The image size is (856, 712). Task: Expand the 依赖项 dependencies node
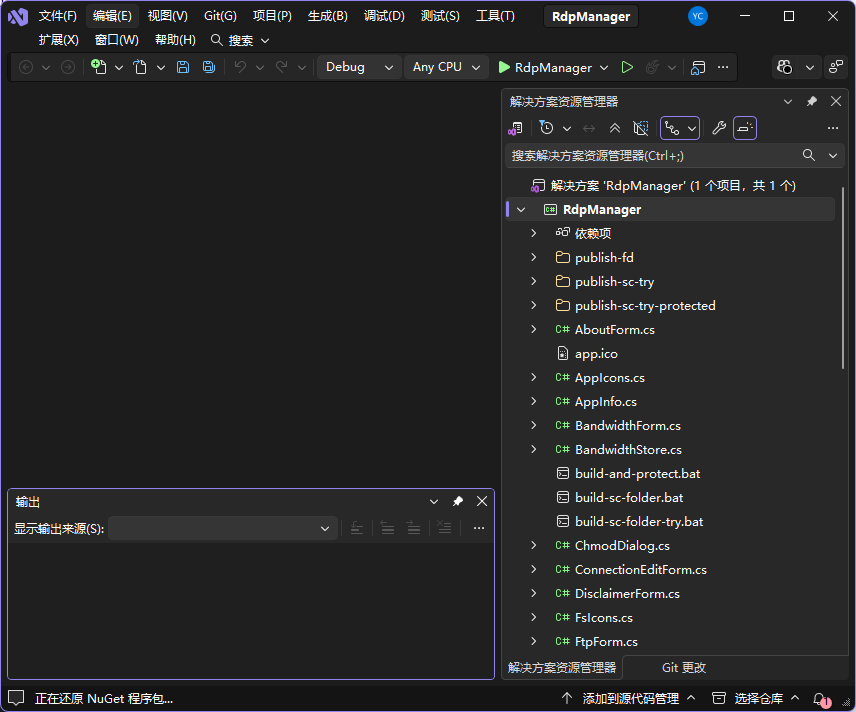pos(534,233)
